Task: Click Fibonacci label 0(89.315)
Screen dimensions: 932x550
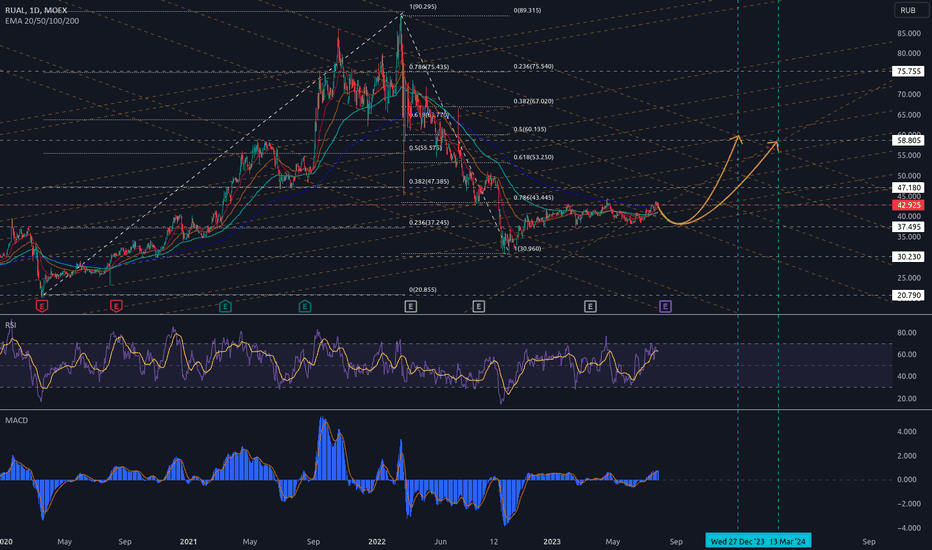Action: click(527, 10)
